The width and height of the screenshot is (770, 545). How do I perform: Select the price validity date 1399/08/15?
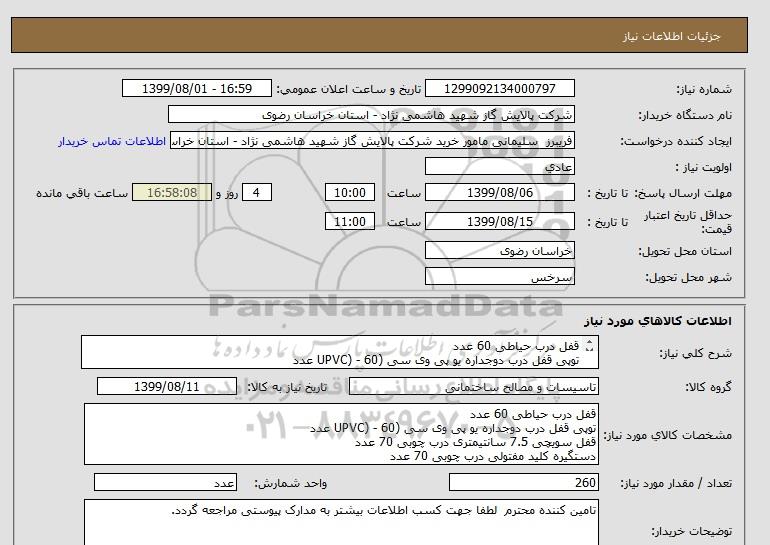coord(500,221)
